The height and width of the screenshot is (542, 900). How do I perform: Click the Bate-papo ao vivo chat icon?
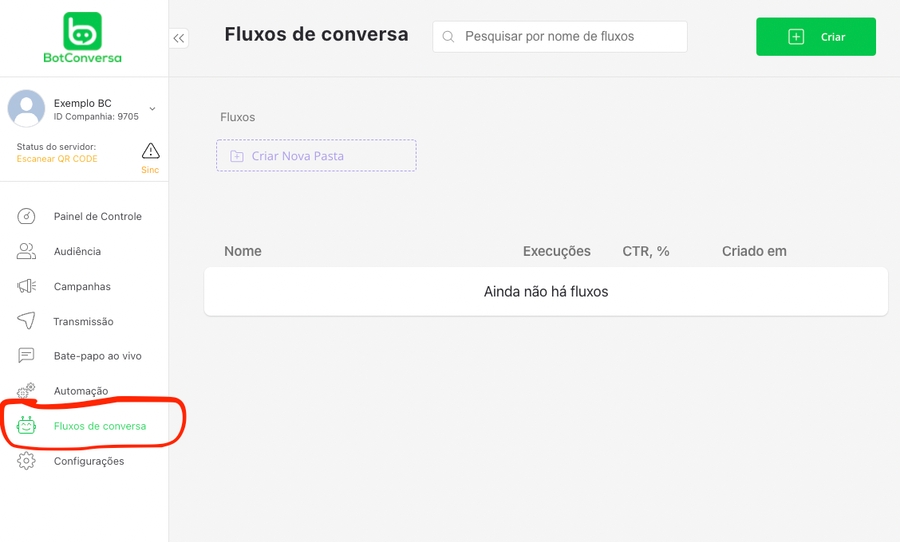click(x=27, y=356)
